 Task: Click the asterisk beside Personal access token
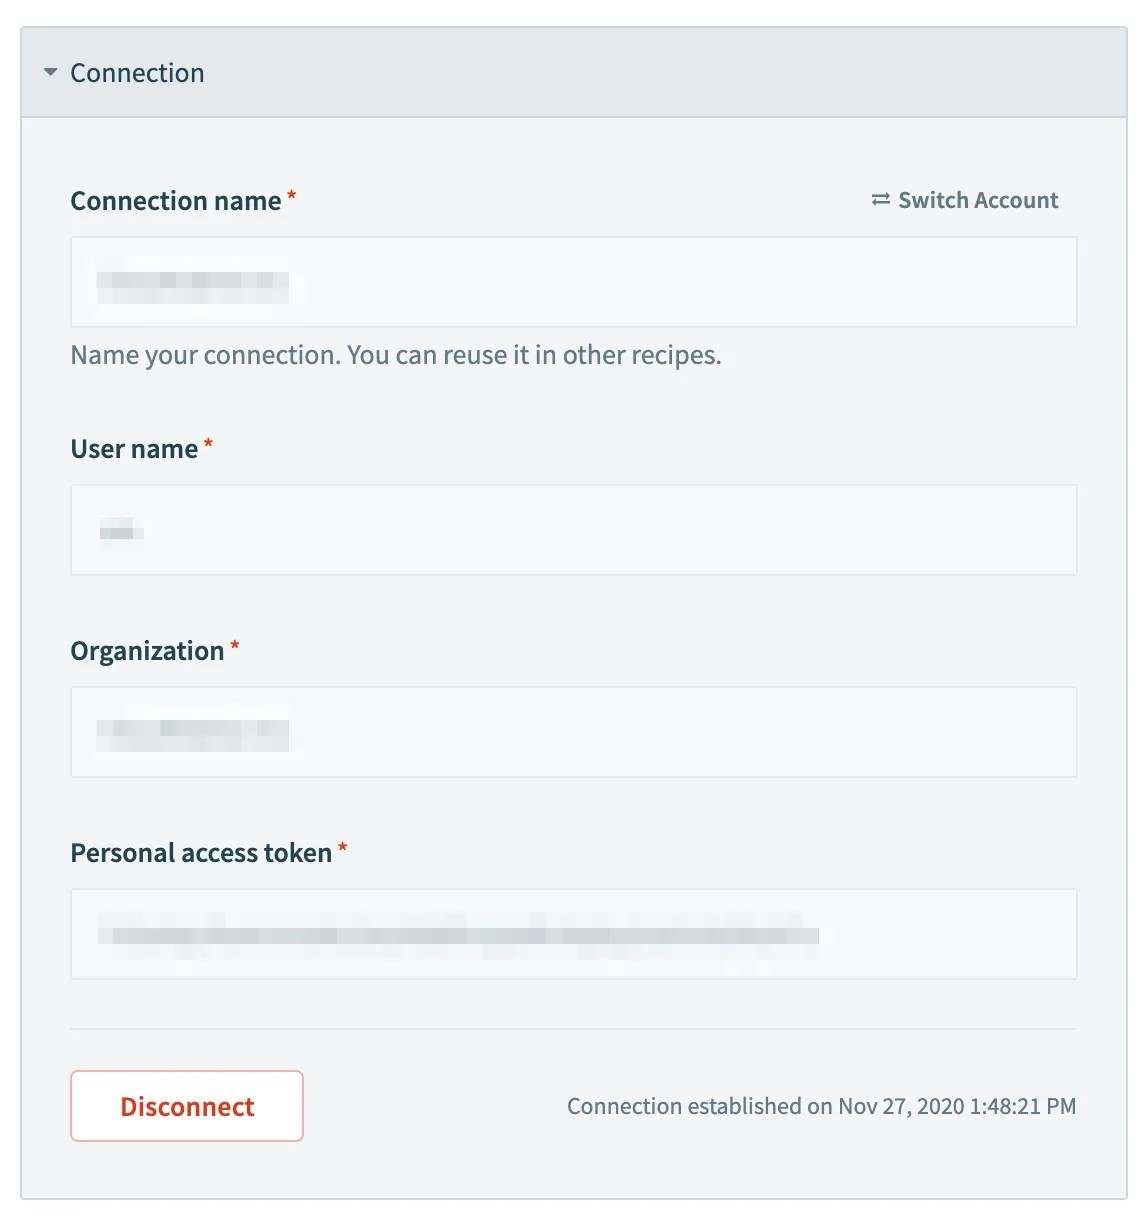pos(343,848)
